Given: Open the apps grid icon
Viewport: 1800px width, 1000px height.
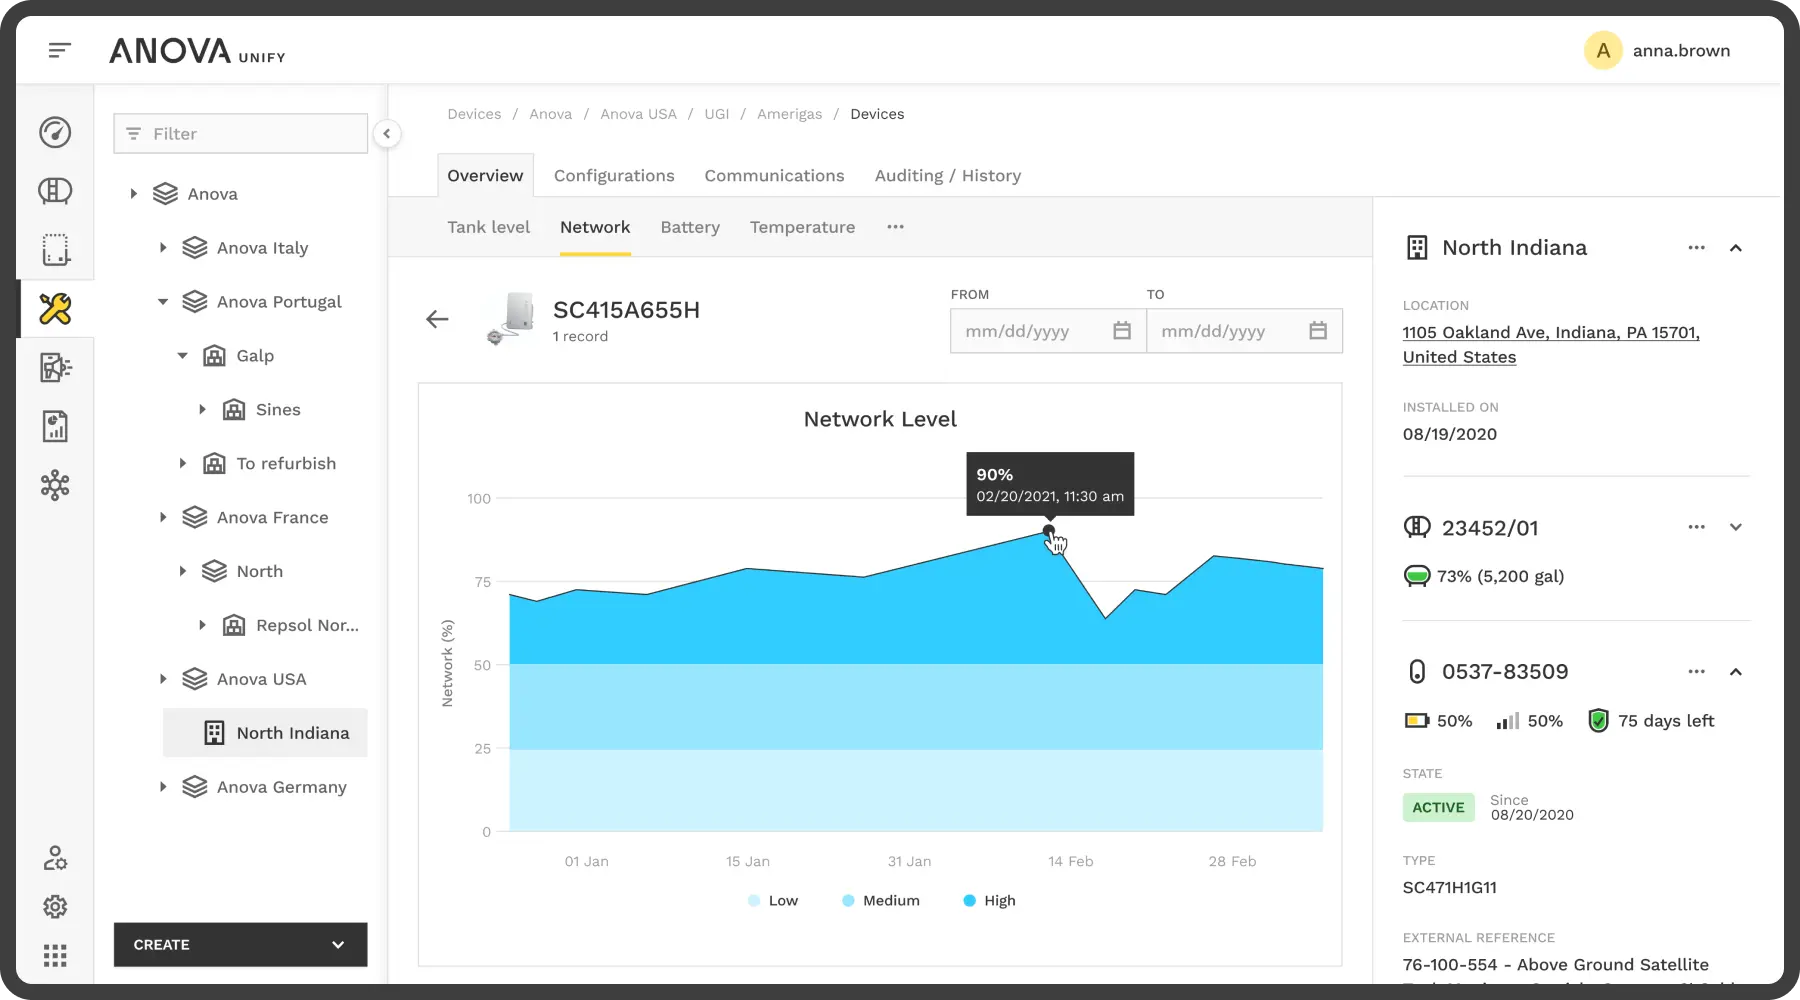Looking at the screenshot, I should coord(55,956).
